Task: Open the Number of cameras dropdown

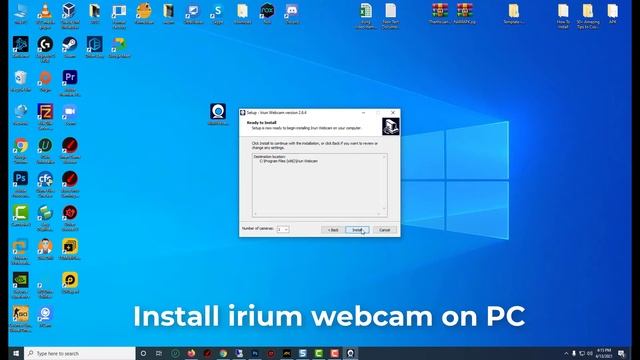Action: pyautogui.click(x=283, y=229)
